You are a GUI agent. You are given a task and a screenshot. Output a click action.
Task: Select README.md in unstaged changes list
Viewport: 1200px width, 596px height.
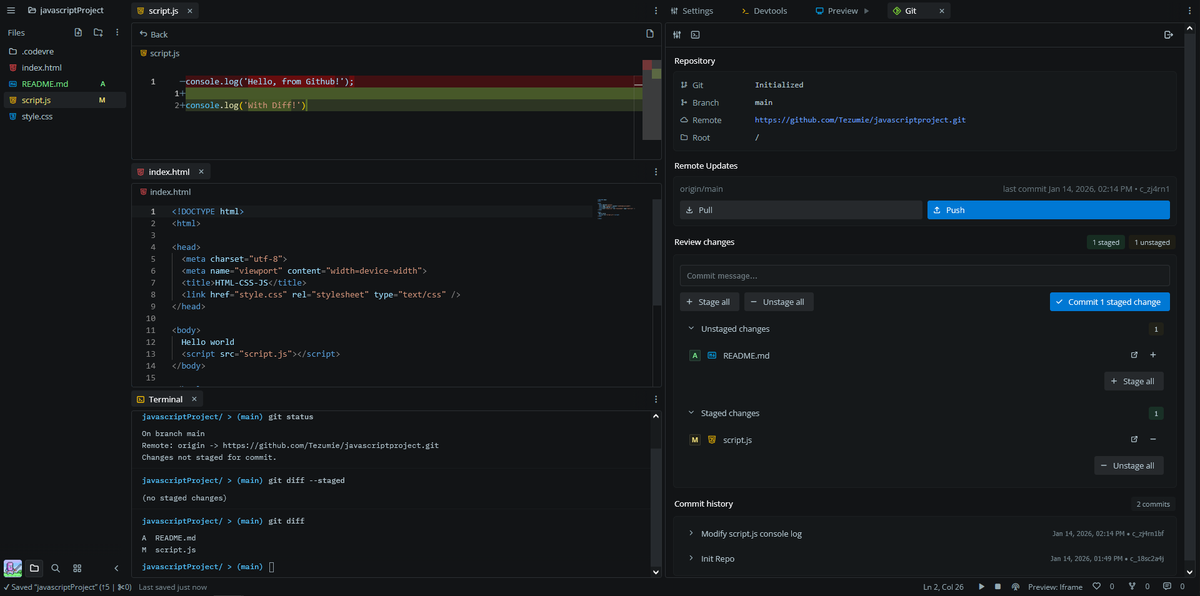tap(746, 355)
